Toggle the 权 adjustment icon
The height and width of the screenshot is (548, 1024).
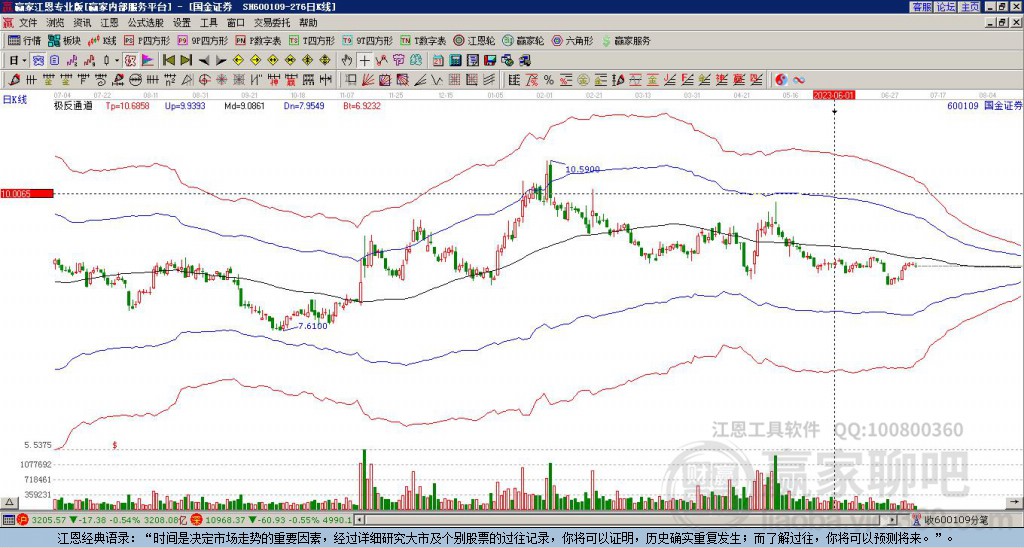(x=130, y=60)
